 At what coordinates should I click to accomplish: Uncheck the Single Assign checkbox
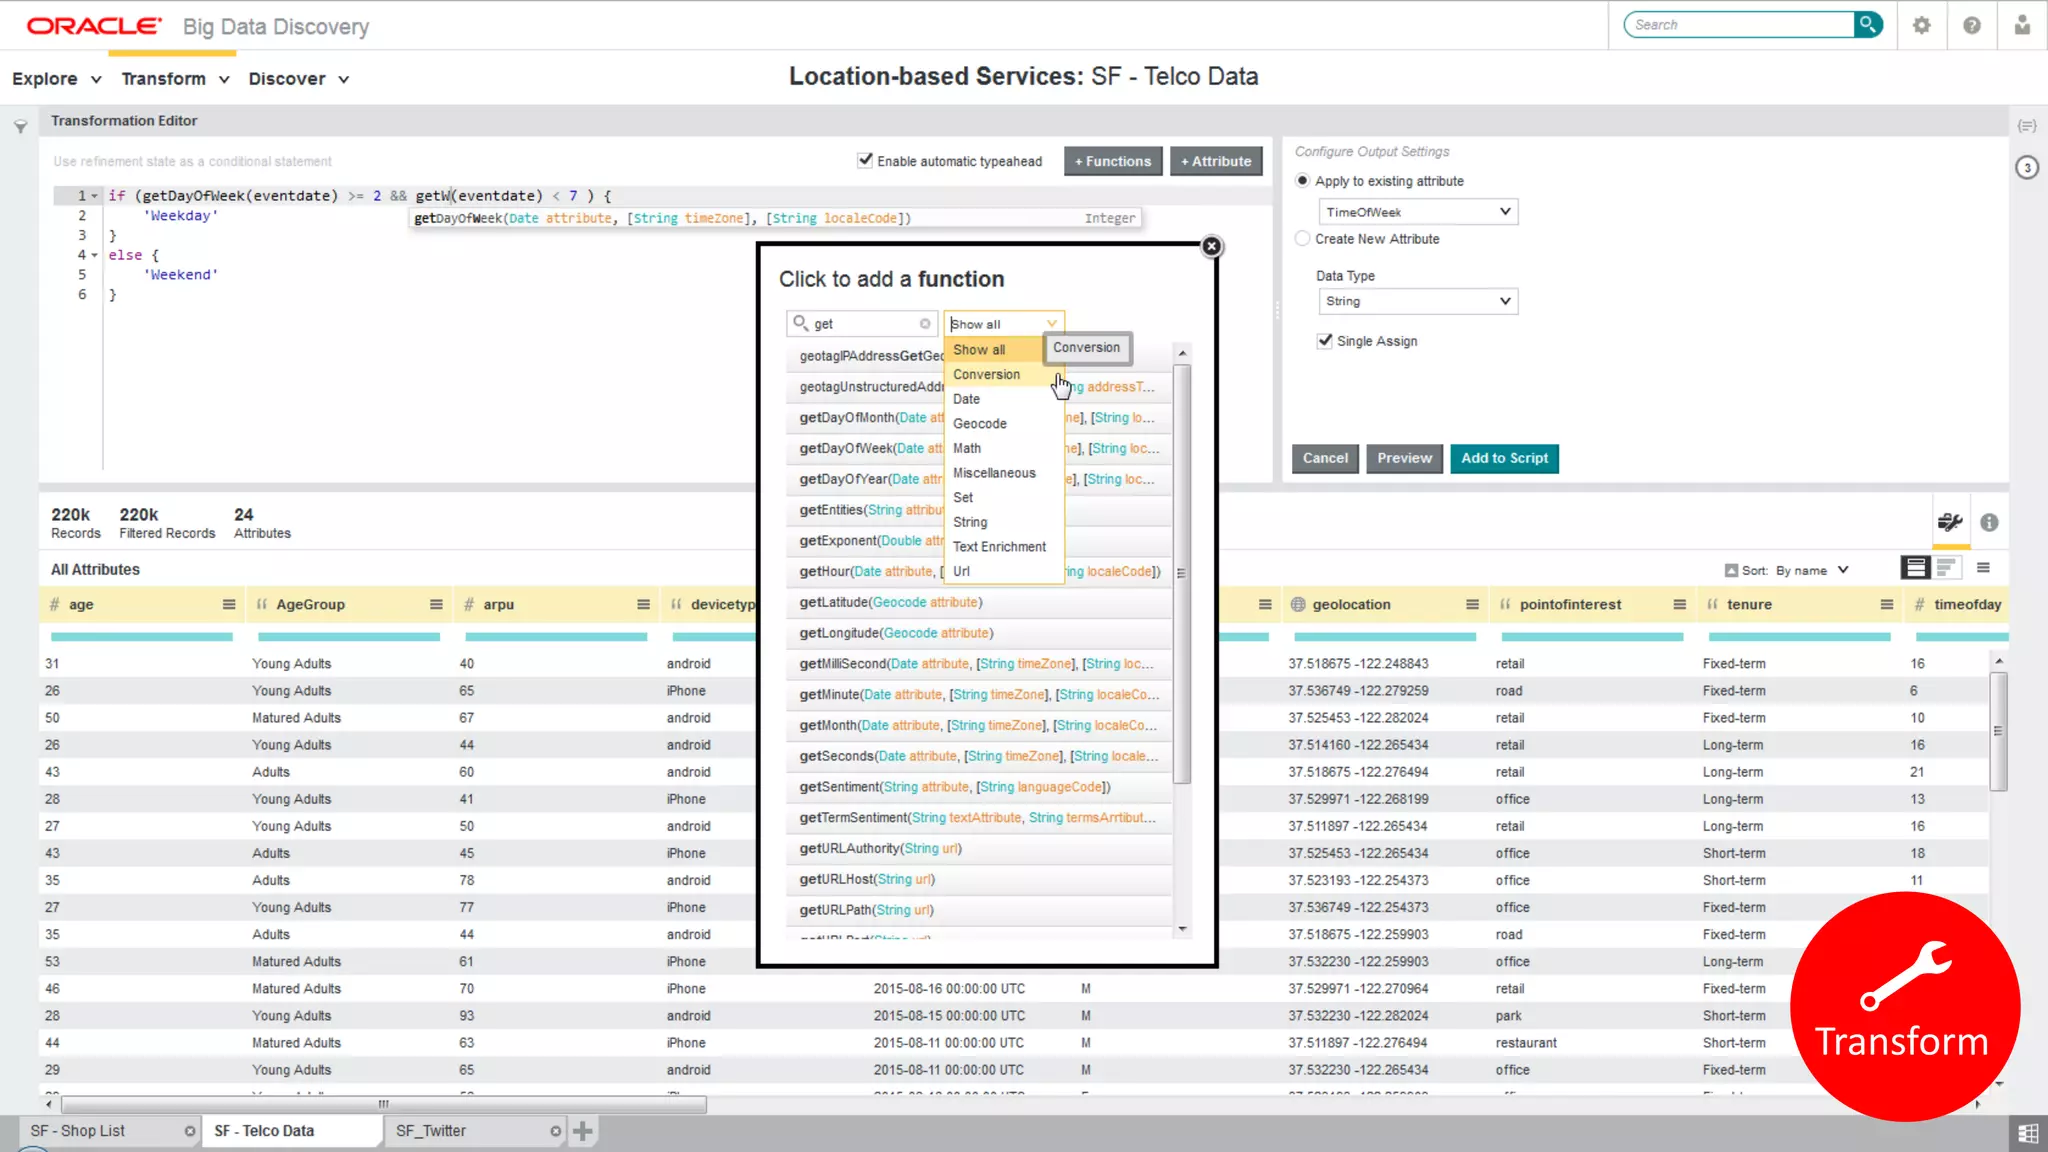click(1325, 341)
